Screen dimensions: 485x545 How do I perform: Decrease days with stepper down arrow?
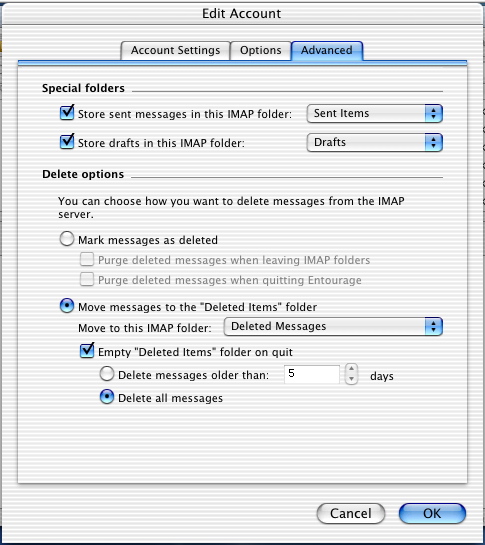[x=351, y=379]
